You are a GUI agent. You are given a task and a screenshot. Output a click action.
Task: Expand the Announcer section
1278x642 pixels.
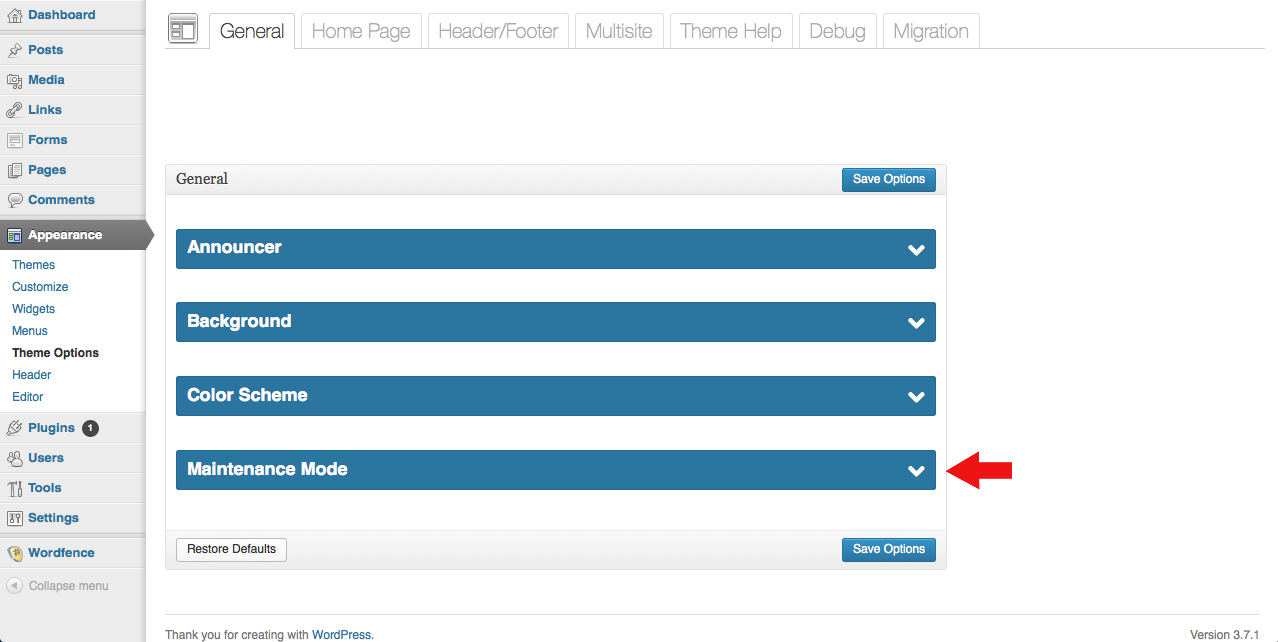[x=555, y=248]
